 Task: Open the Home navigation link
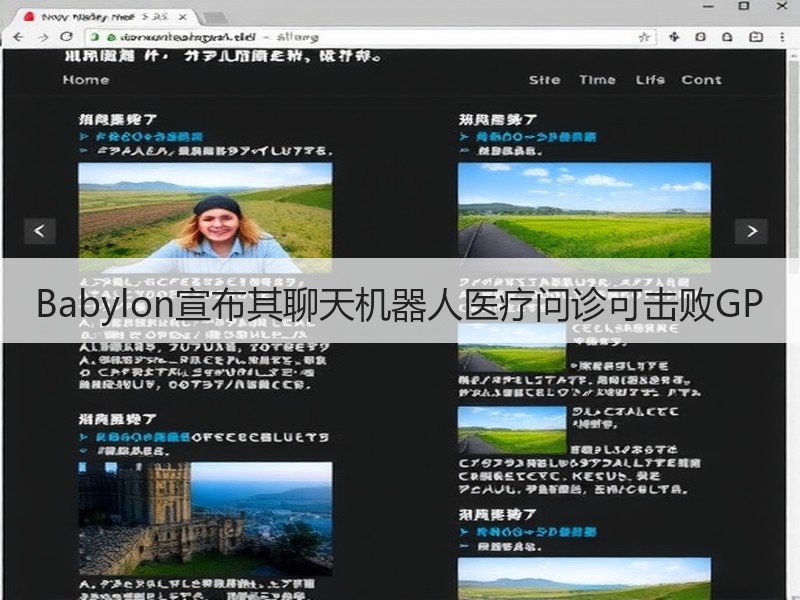[x=86, y=80]
